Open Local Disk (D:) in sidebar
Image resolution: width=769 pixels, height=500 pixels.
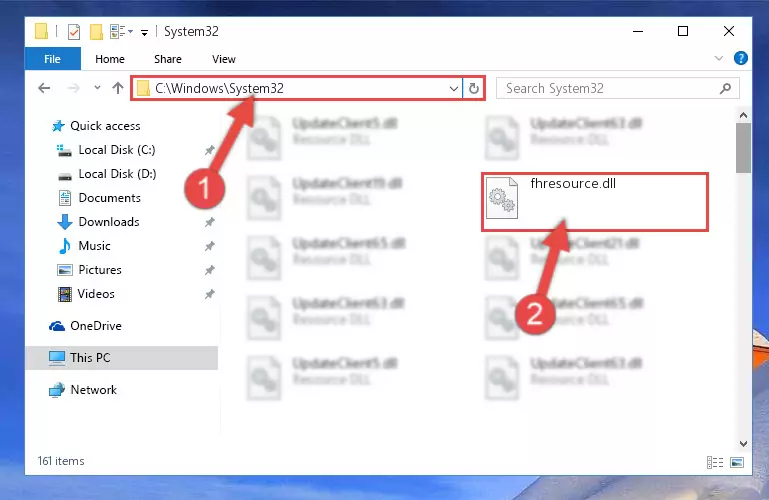pyautogui.click(x=117, y=174)
